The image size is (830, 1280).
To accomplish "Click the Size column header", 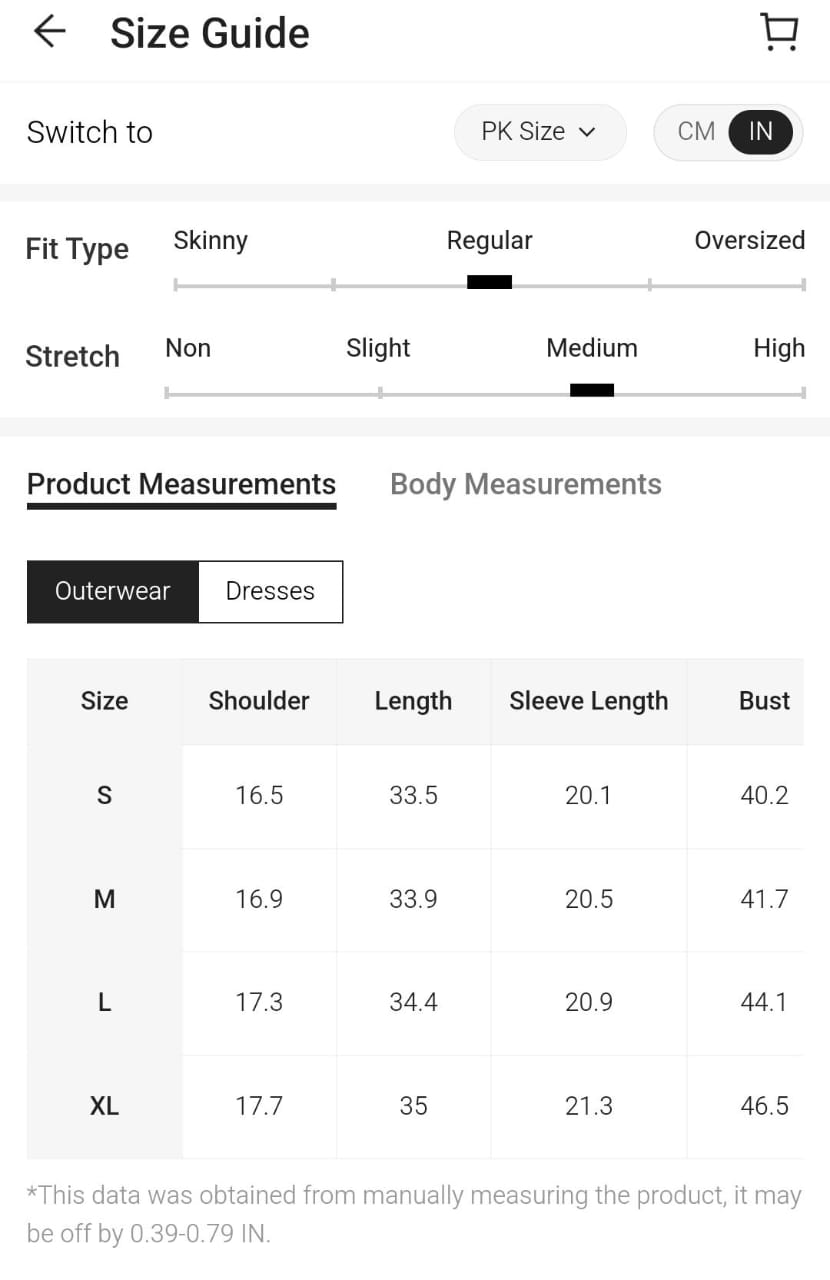I will [104, 701].
